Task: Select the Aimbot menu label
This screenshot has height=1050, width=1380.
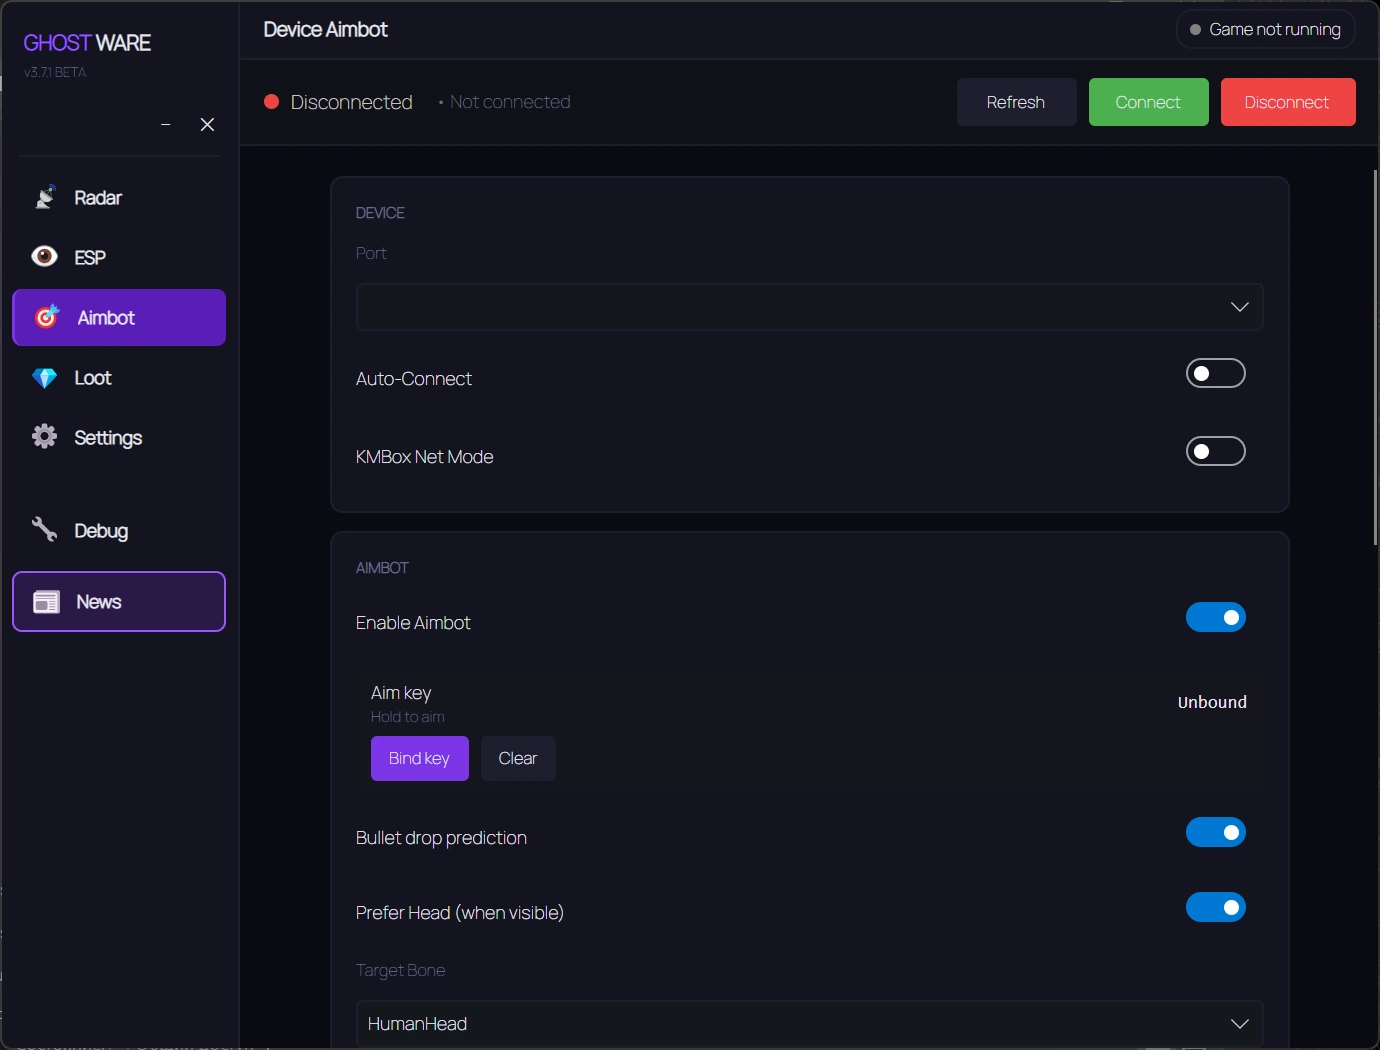Action: tap(106, 318)
